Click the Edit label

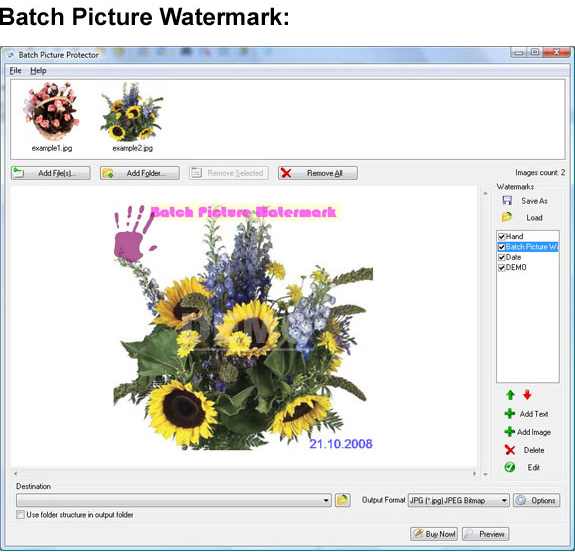point(534,467)
